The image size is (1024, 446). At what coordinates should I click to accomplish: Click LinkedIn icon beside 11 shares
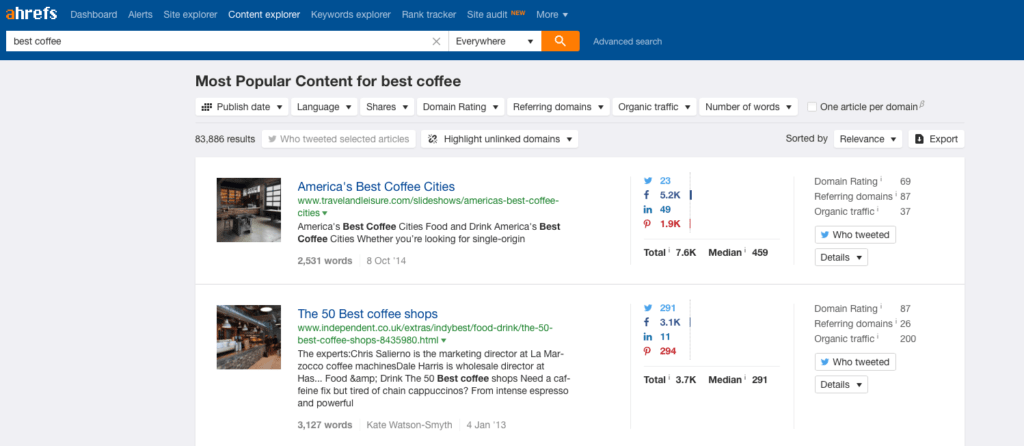pos(648,337)
